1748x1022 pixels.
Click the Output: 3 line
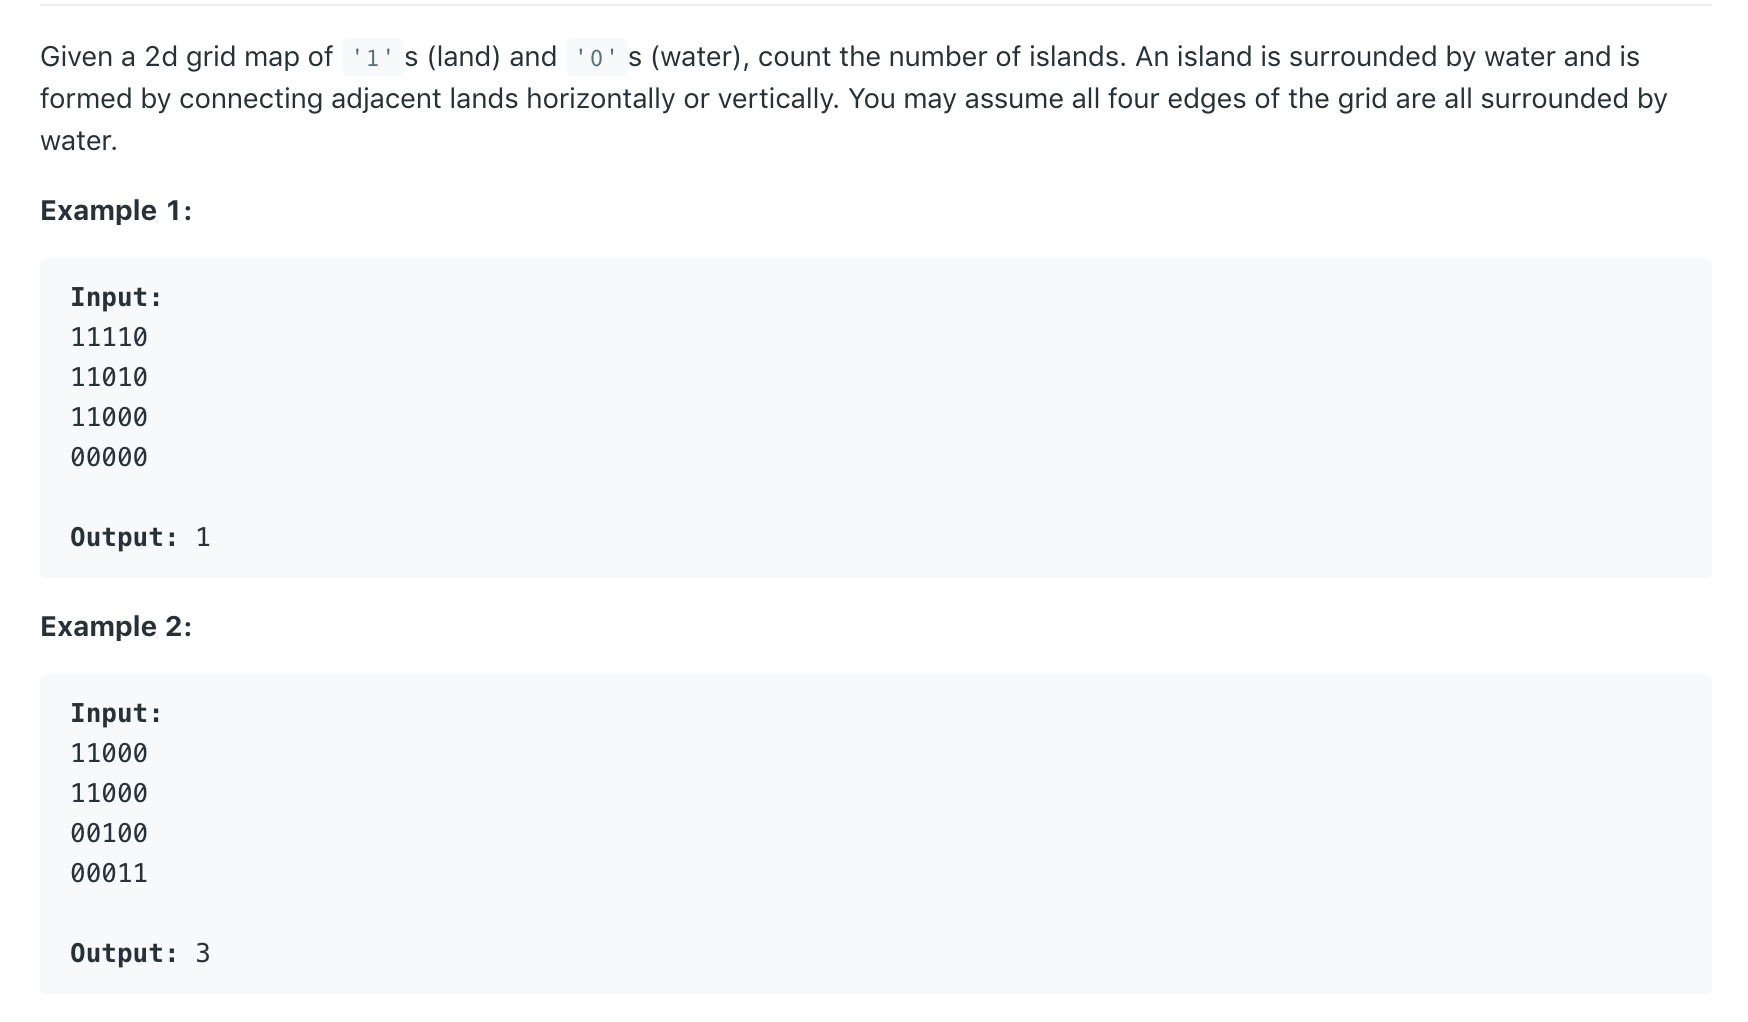[140, 953]
